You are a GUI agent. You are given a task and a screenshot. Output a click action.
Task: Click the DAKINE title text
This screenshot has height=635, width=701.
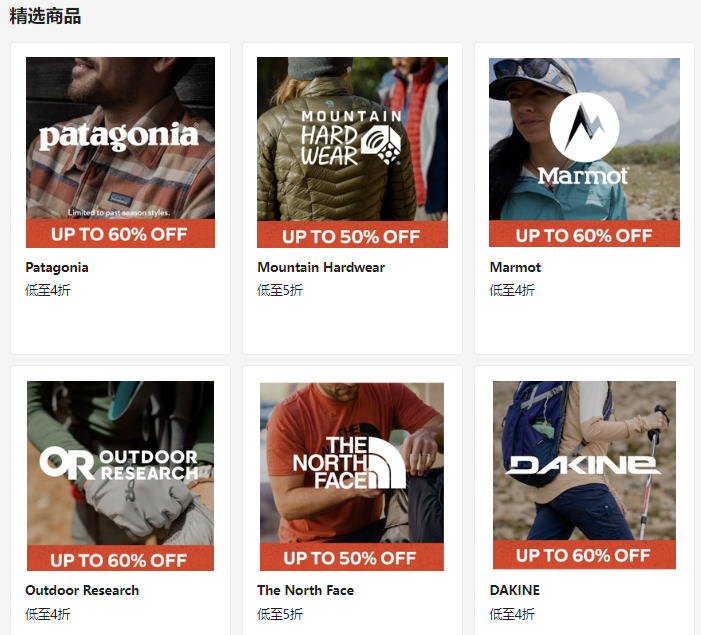pos(515,590)
